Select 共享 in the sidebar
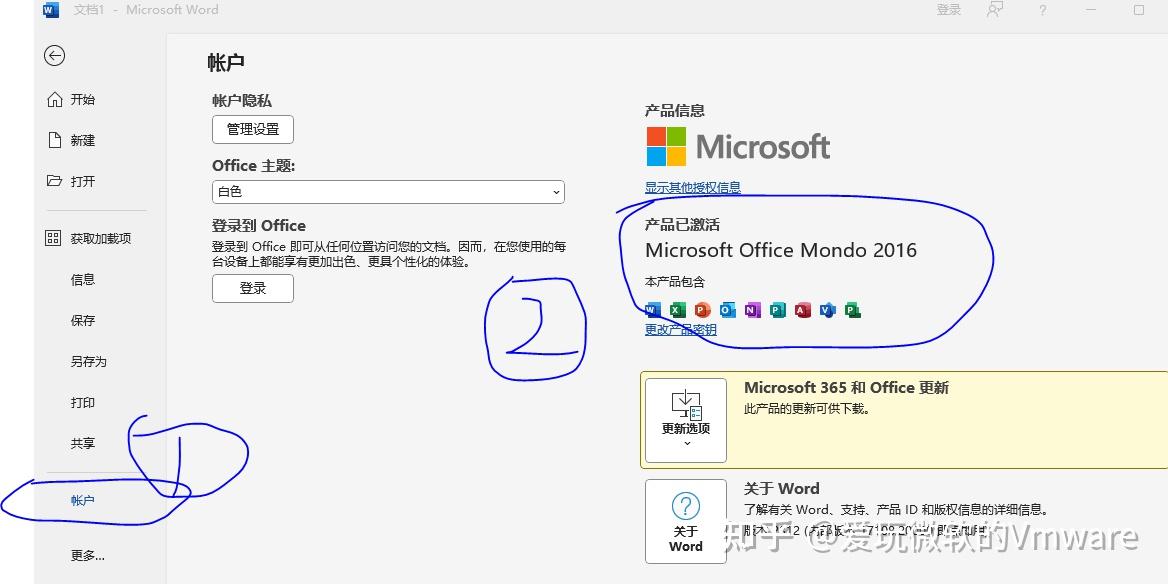Viewport: 1168px width, 584px height. (x=83, y=443)
